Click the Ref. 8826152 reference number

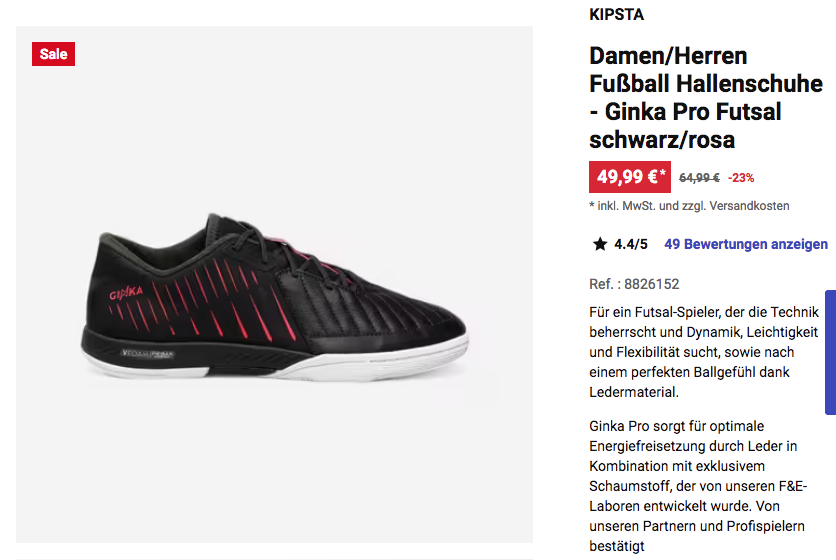pos(634,284)
